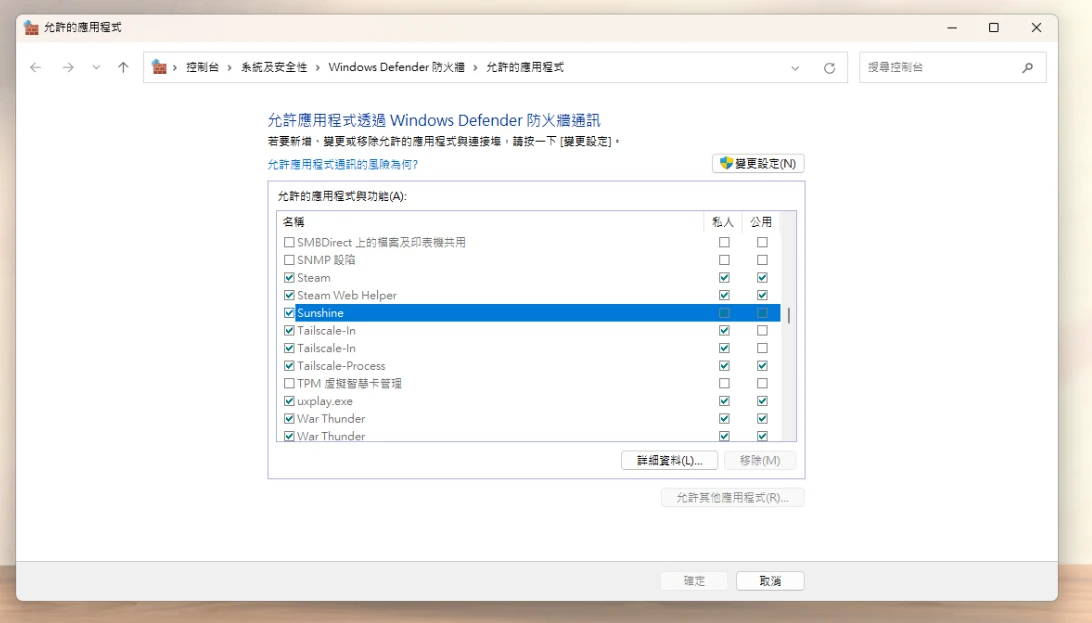Click the forward navigation arrow
Viewport: 1092px width, 623px height.
(x=68, y=68)
